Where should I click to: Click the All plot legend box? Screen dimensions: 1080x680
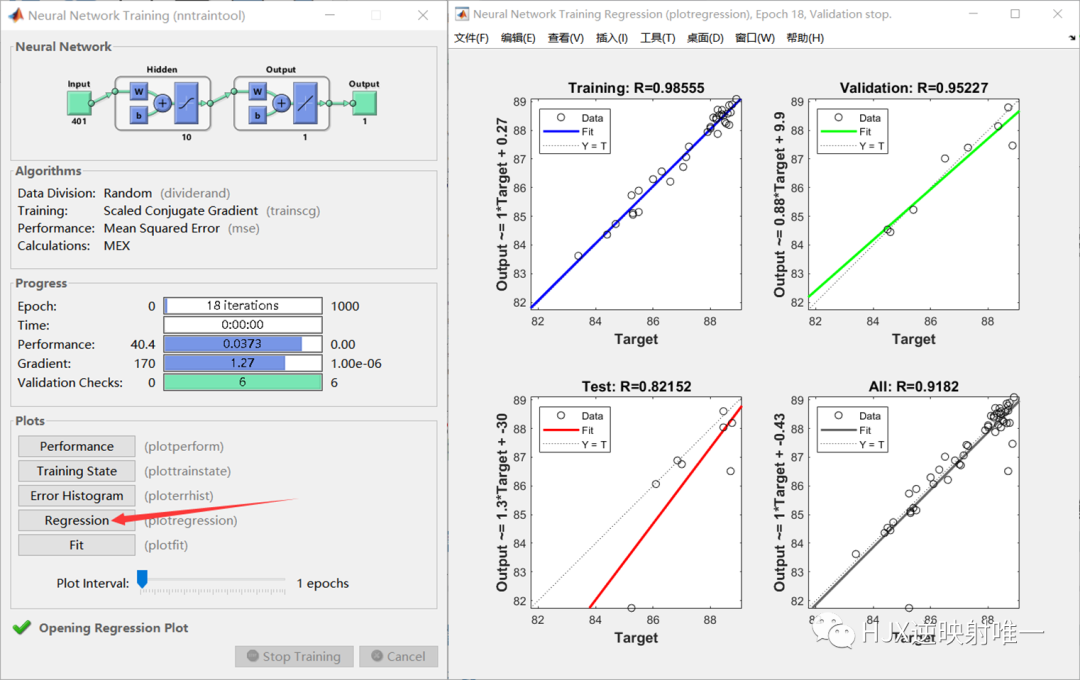[852, 429]
